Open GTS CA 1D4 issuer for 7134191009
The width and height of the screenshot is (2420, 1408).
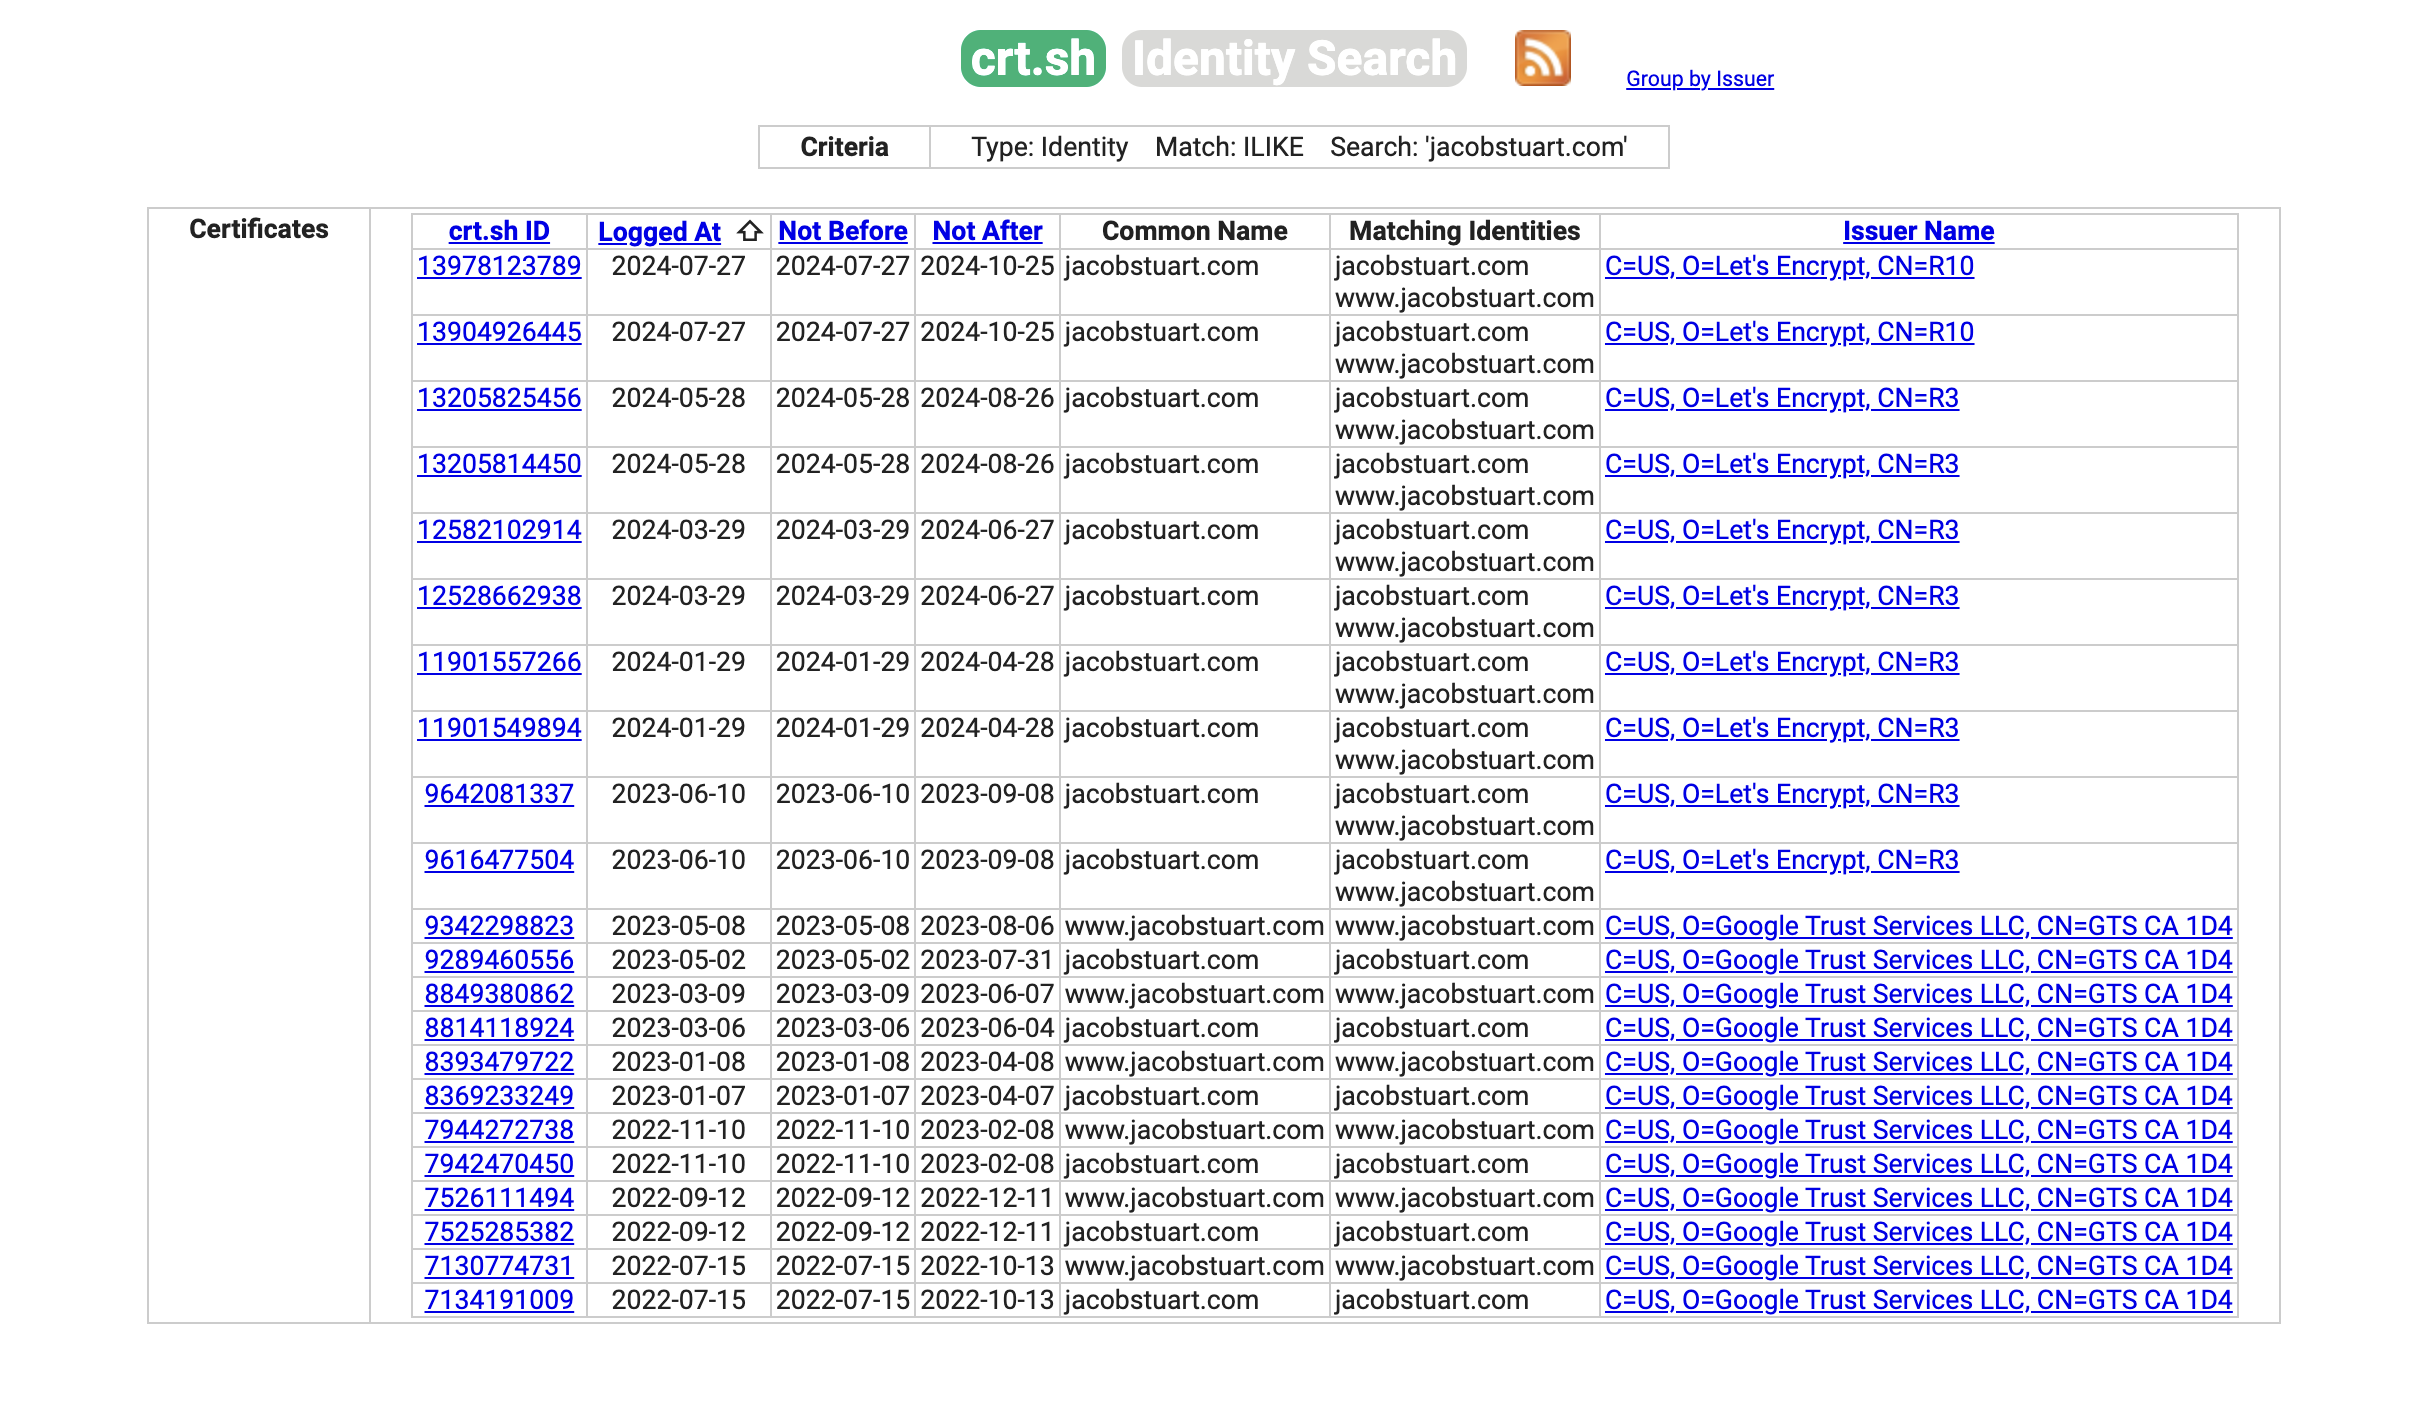(1918, 1300)
